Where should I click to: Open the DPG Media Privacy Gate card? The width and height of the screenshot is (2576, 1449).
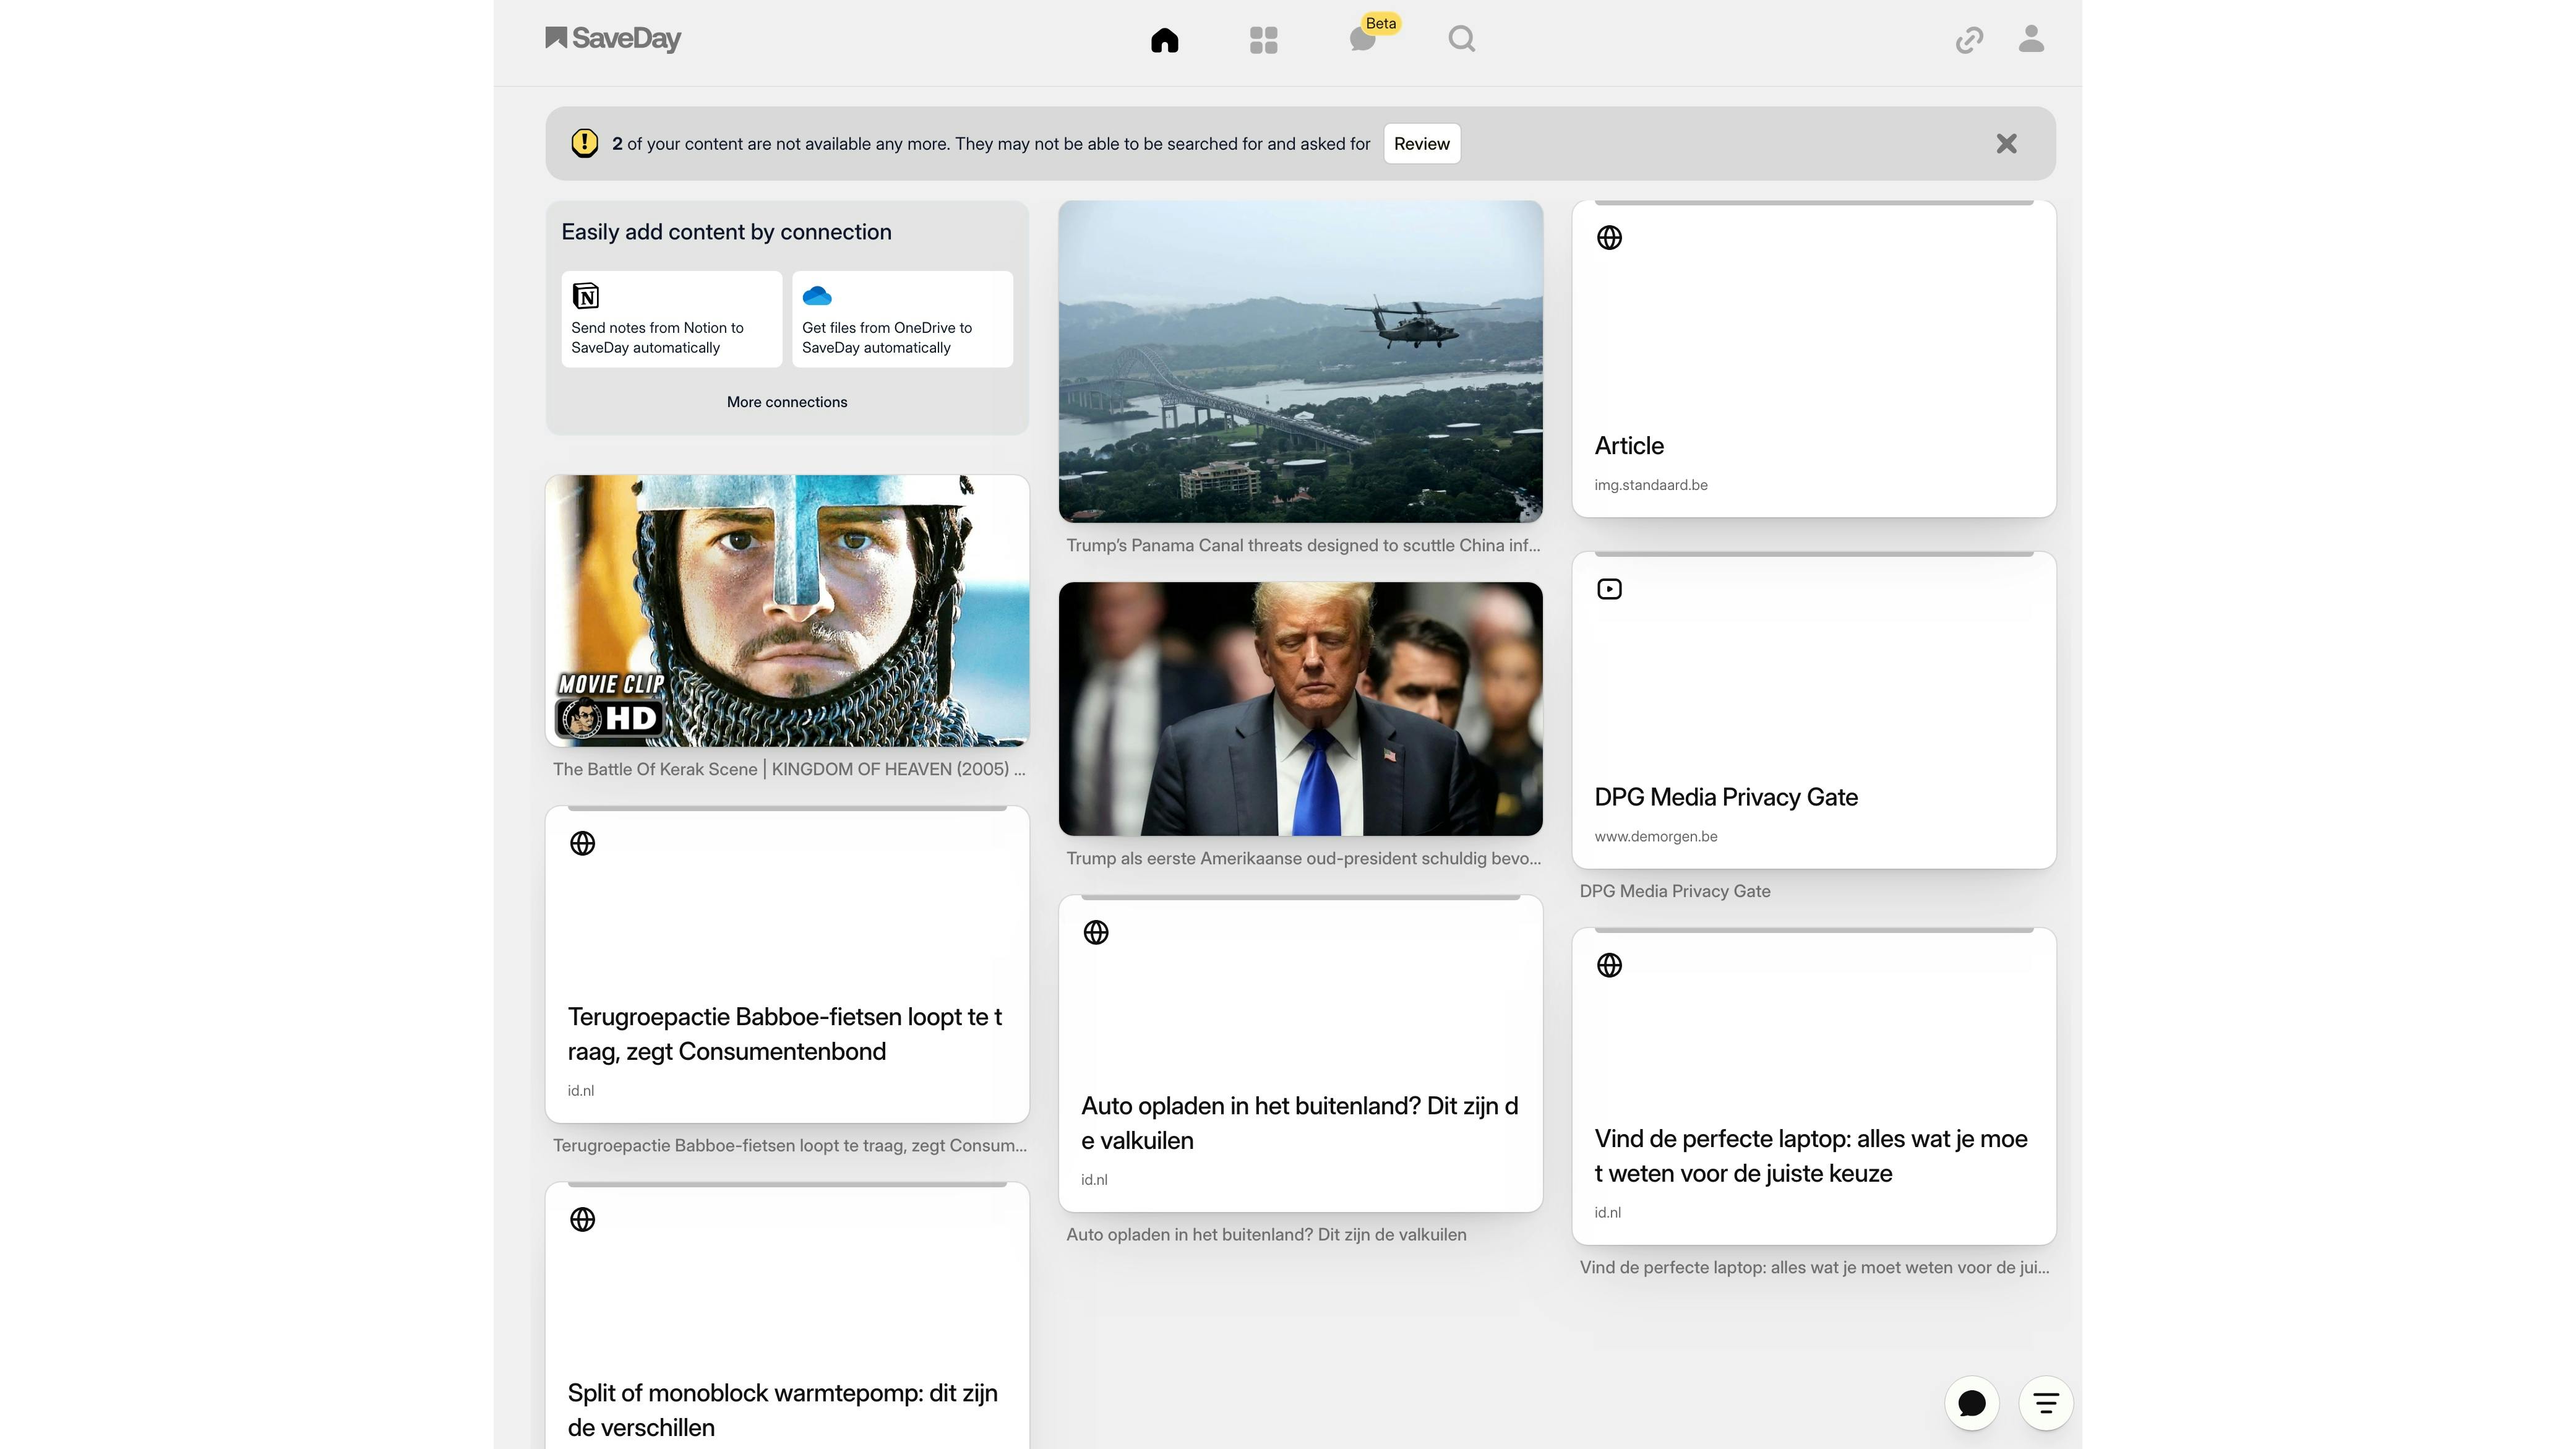coord(1813,711)
